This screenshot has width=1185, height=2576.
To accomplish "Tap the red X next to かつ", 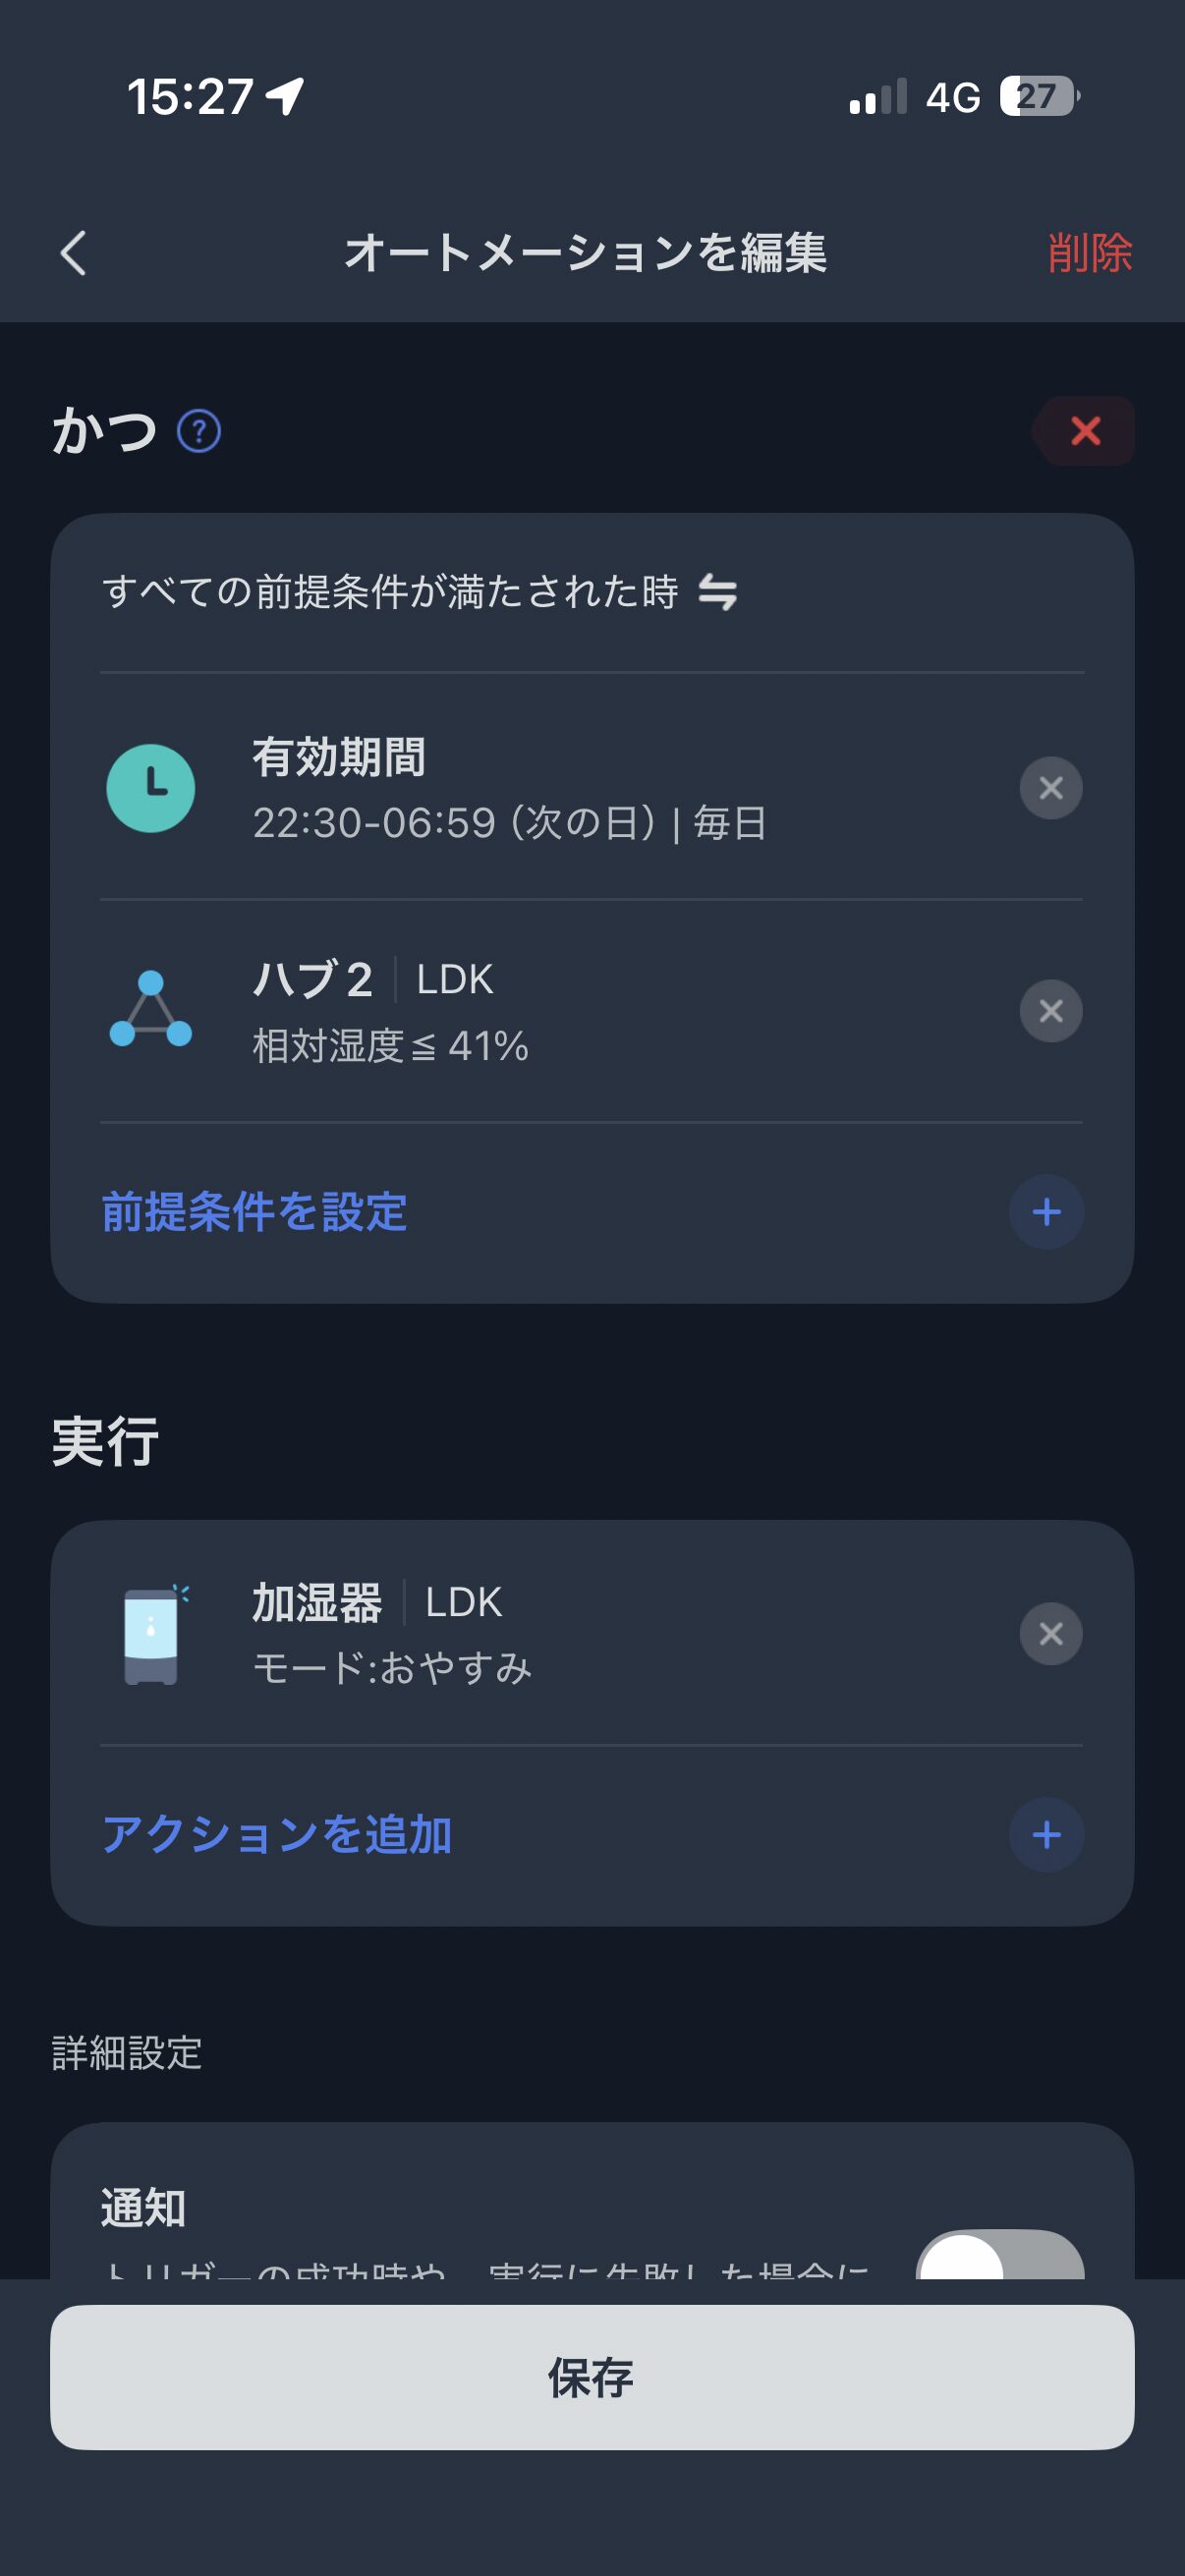I will 1085,431.
